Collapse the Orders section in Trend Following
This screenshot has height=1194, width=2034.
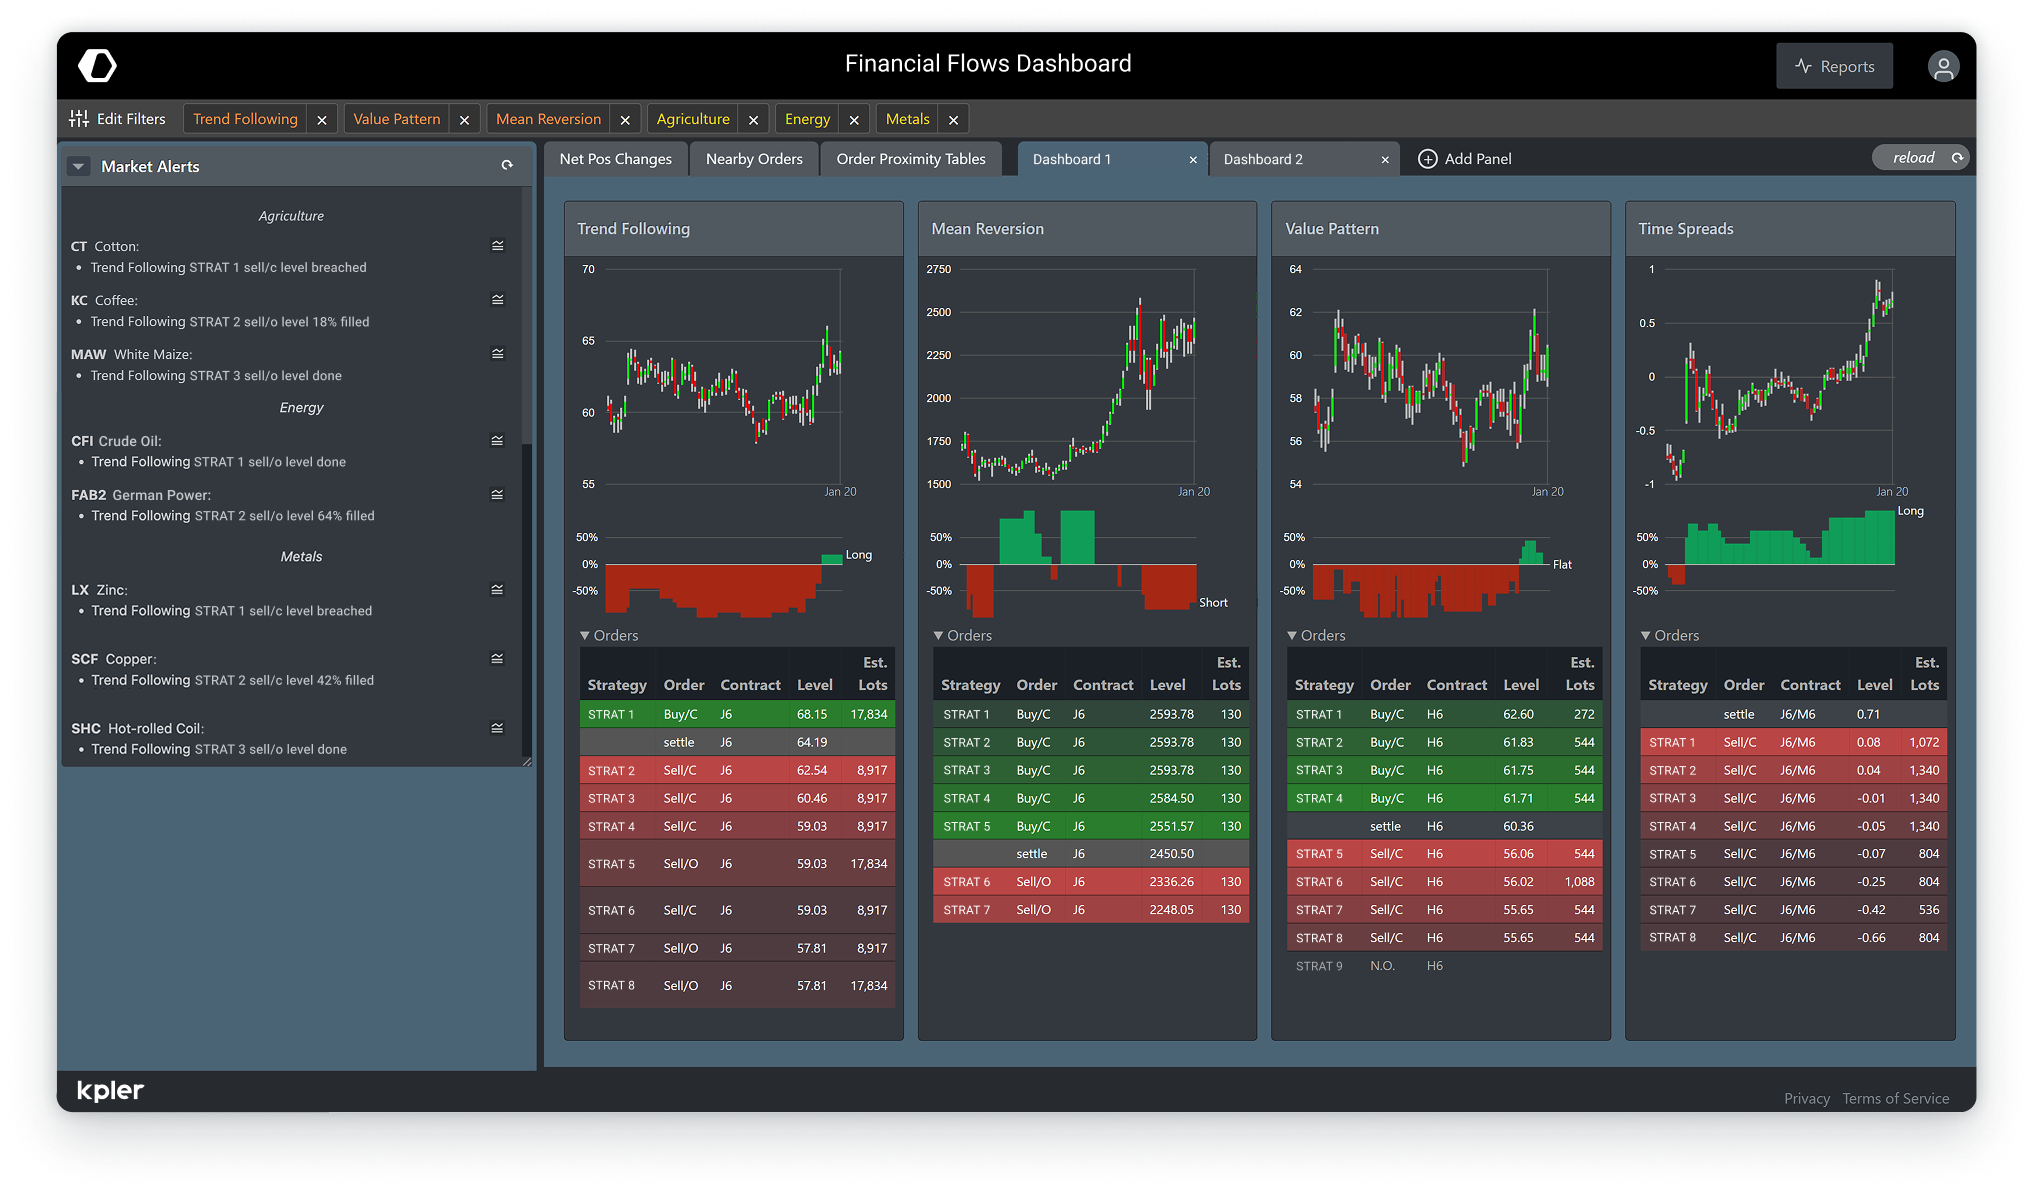tap(584, 635)
